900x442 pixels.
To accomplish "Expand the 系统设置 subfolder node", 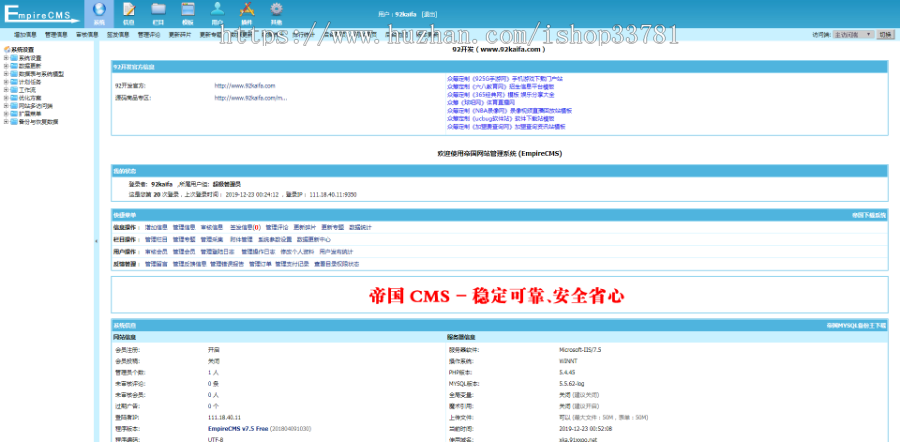I will 6,58.
